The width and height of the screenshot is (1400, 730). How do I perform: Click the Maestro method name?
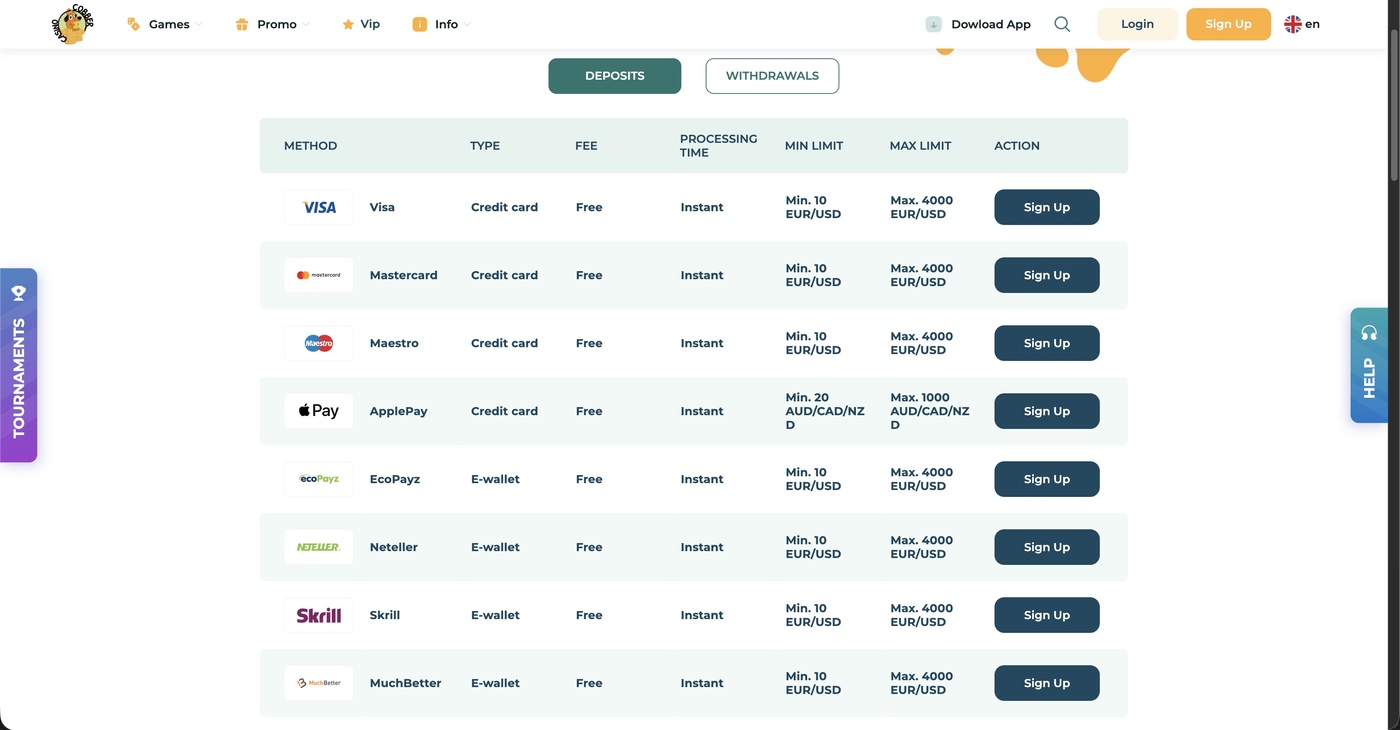tap(394, 343)
